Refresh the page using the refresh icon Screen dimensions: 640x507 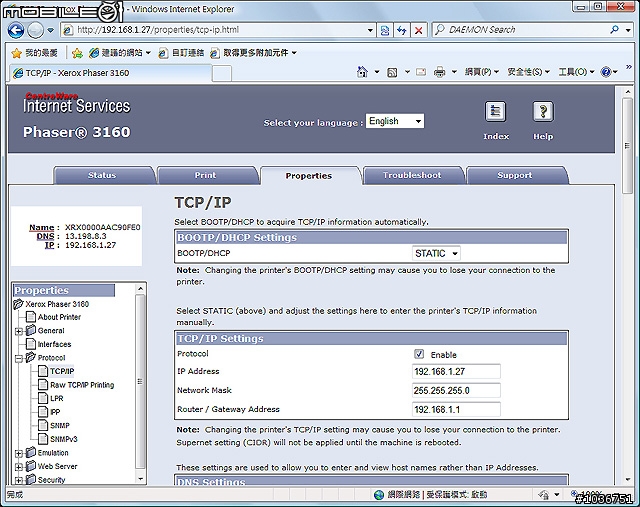(x=402, y=30)
